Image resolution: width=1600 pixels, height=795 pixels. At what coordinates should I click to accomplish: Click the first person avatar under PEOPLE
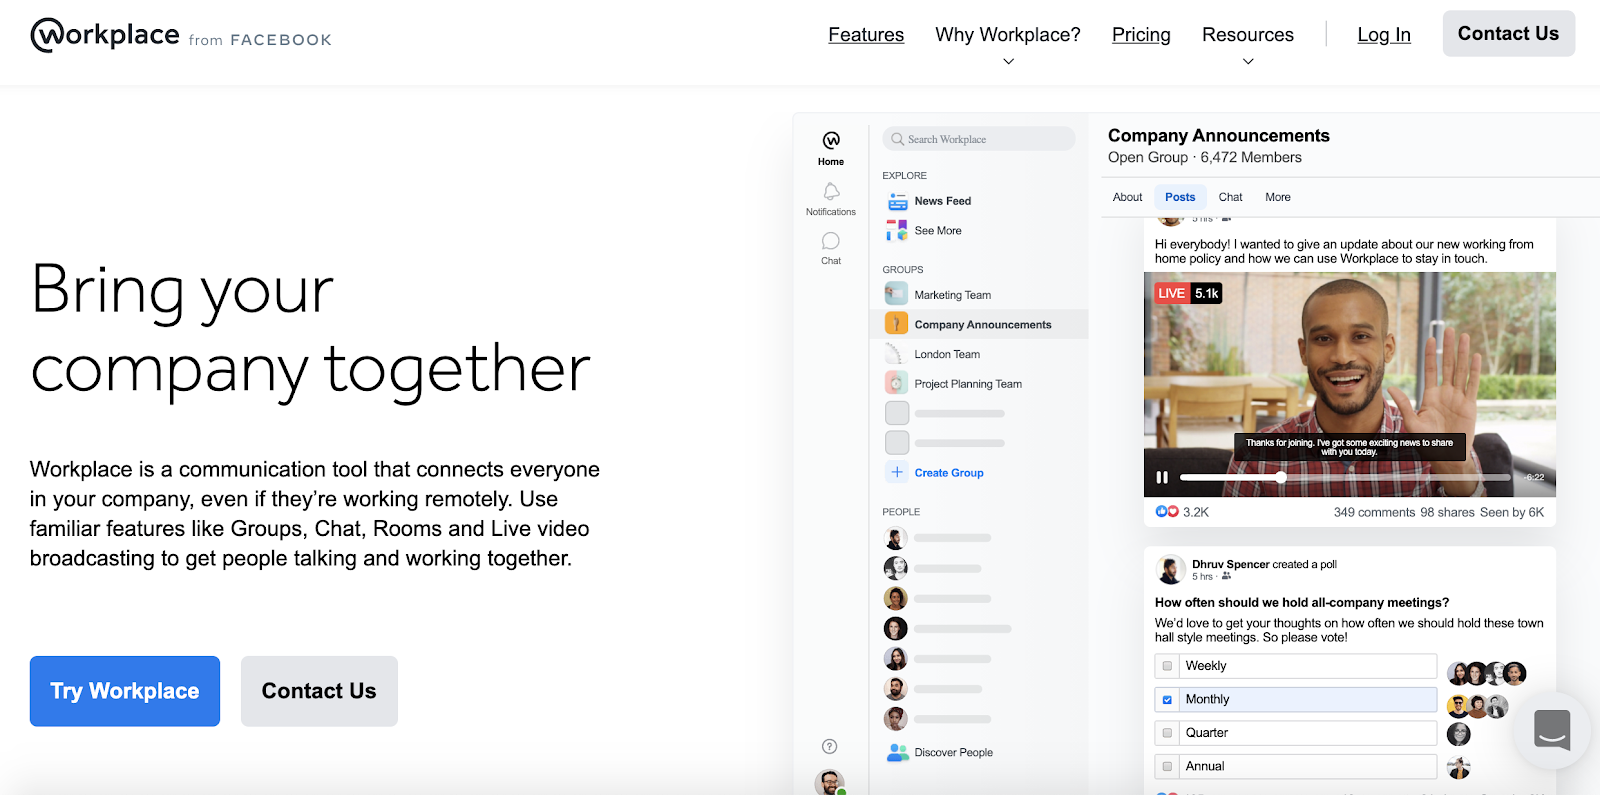(896, 538)
